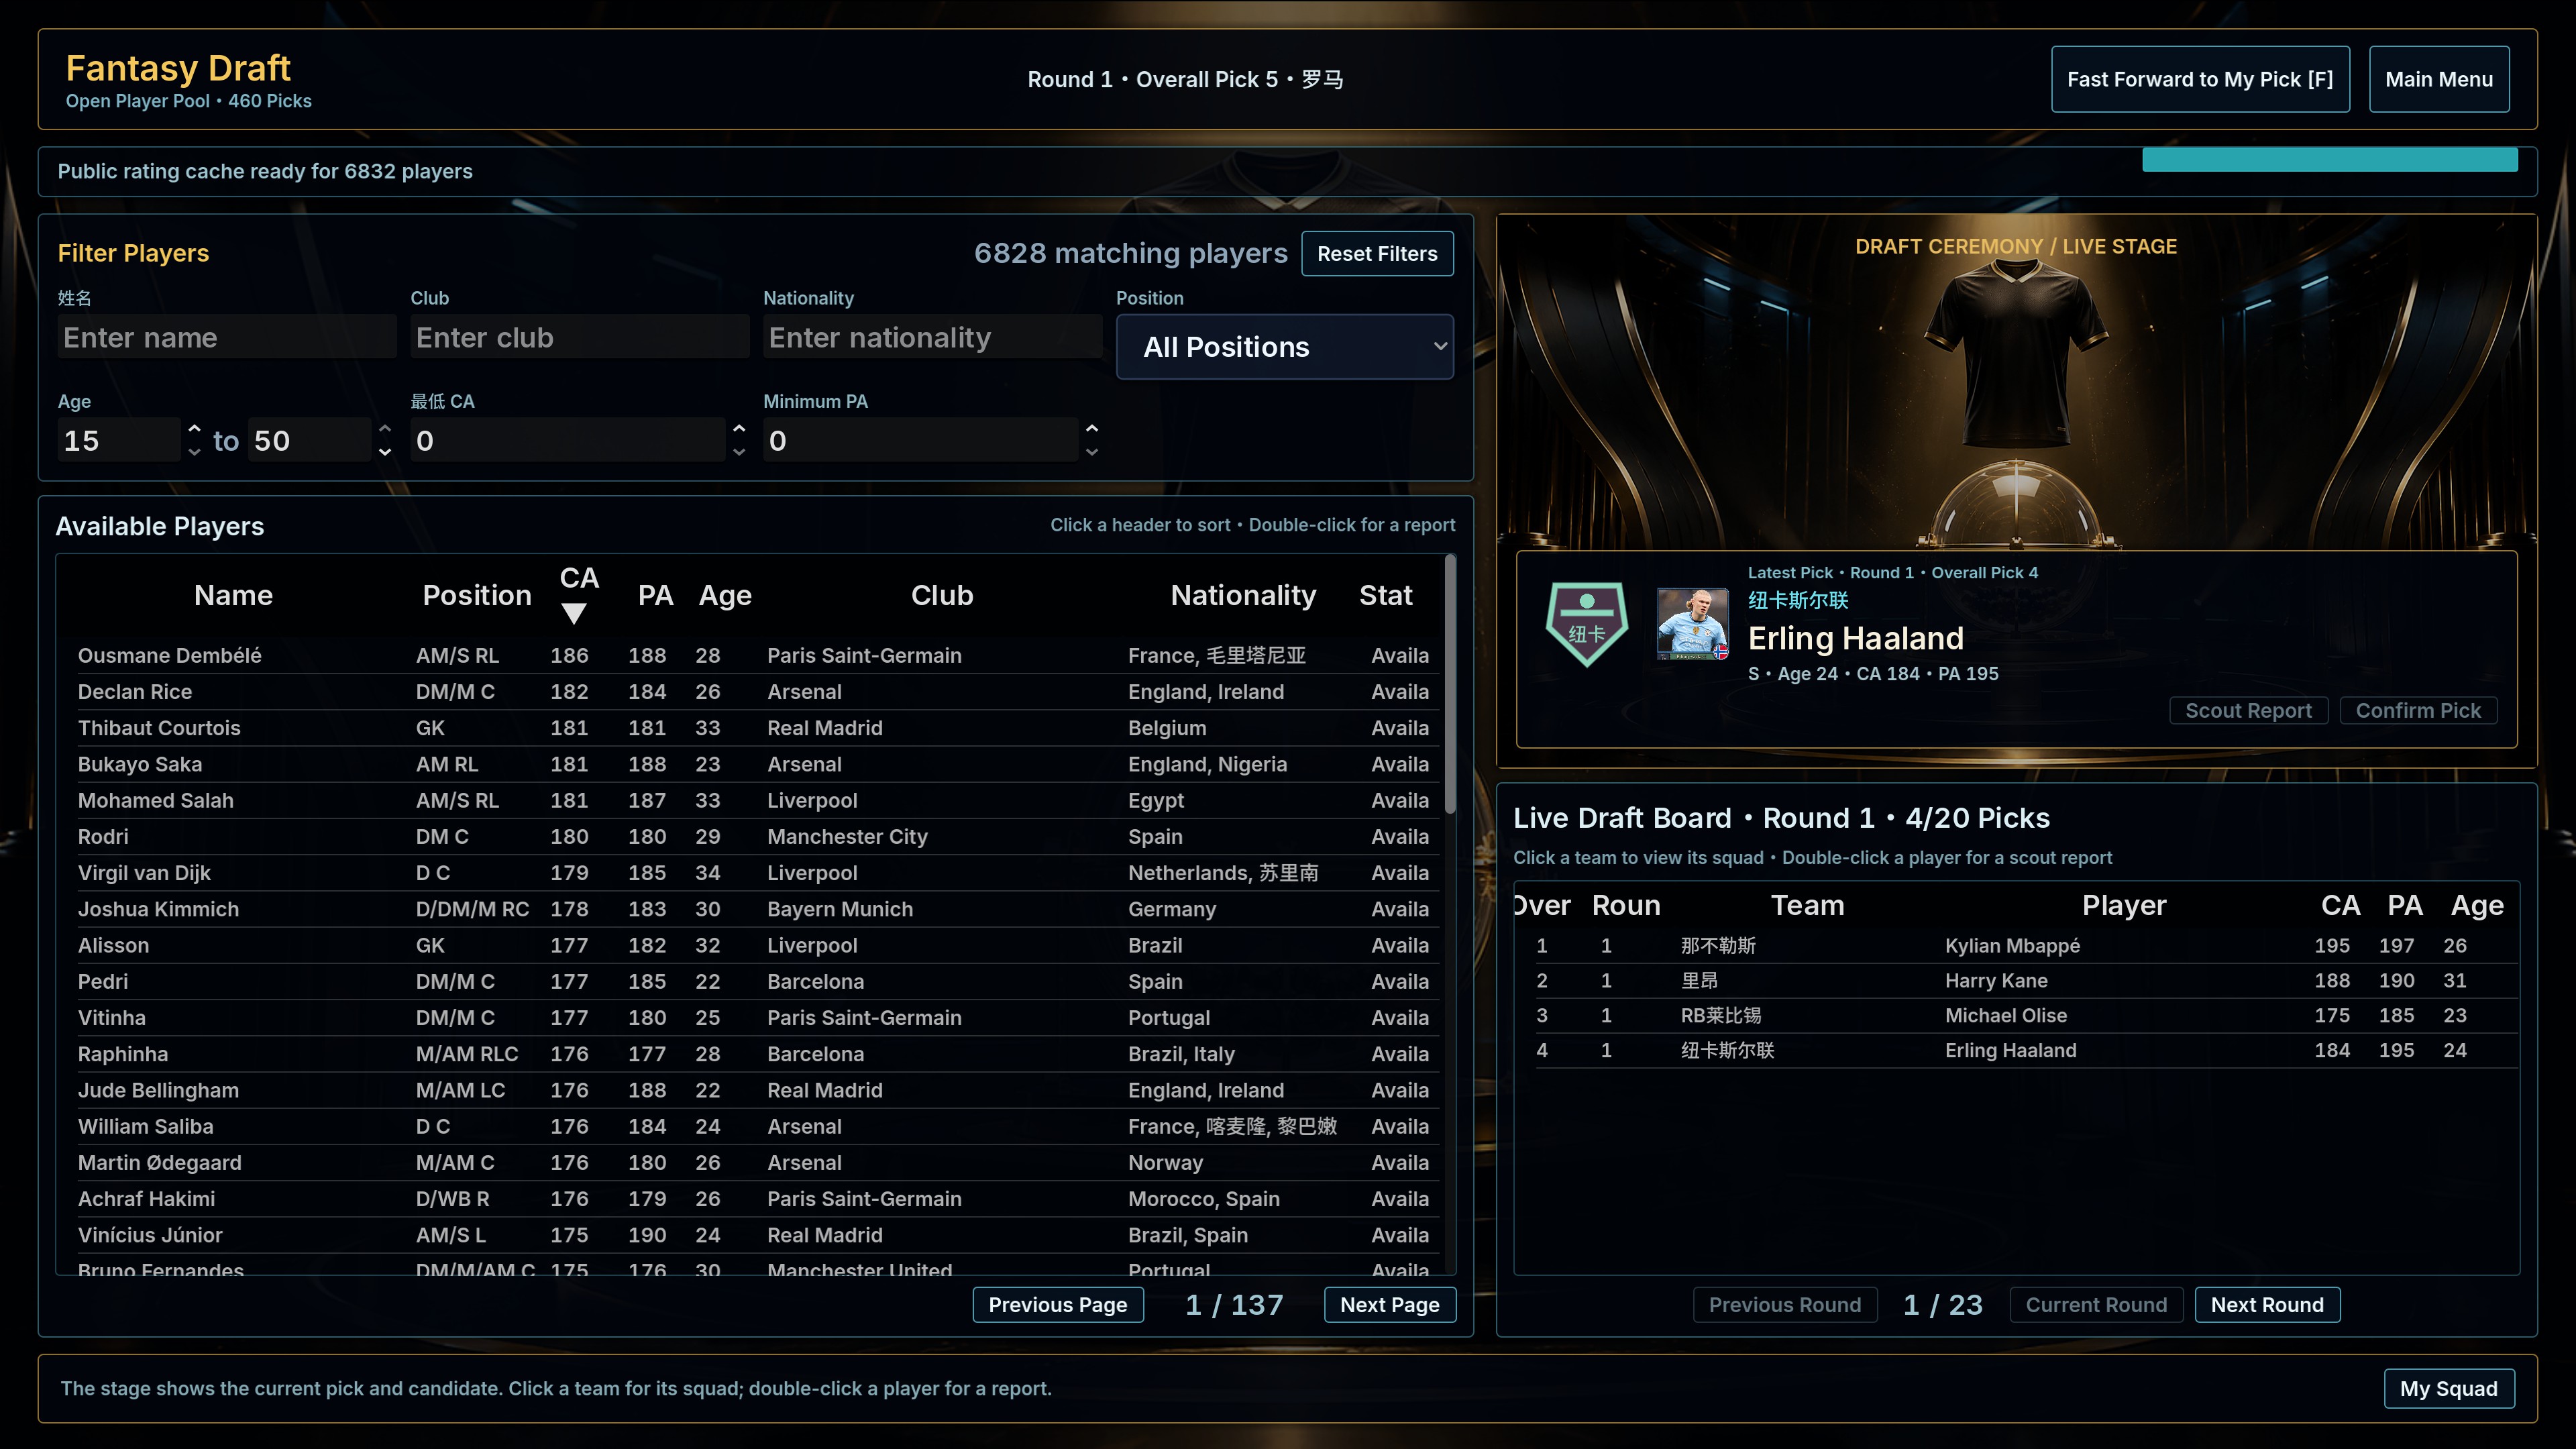Image resolution: width=2576 pixels, height=1449 pixels.
Task: Focus the Enter name filter field
Action: tap(227, 337)
